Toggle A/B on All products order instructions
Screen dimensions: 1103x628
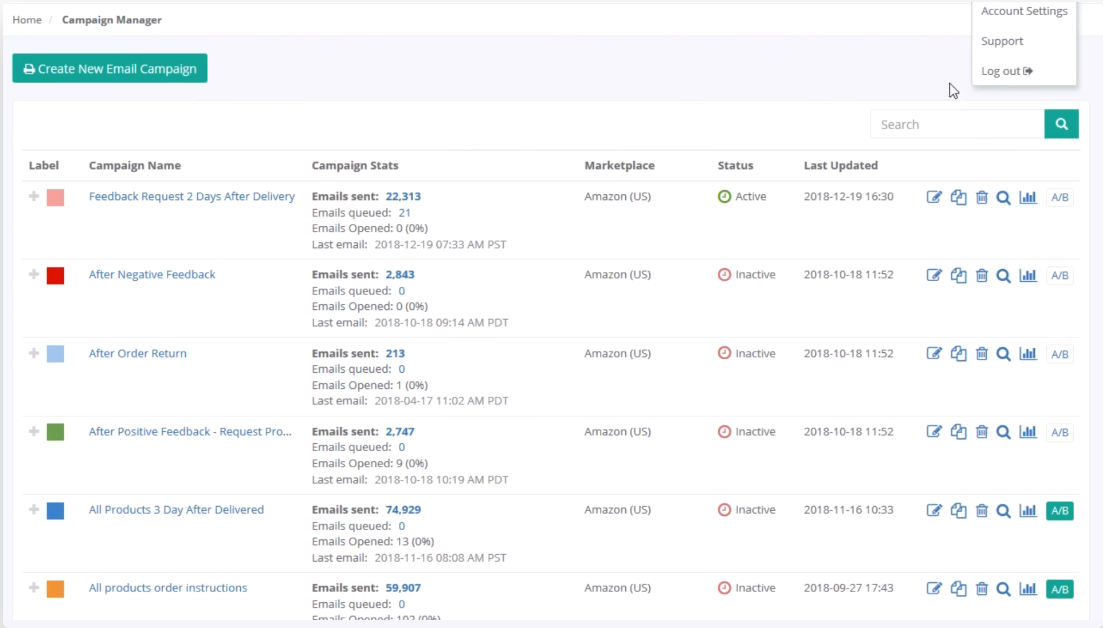[1059, 589]
